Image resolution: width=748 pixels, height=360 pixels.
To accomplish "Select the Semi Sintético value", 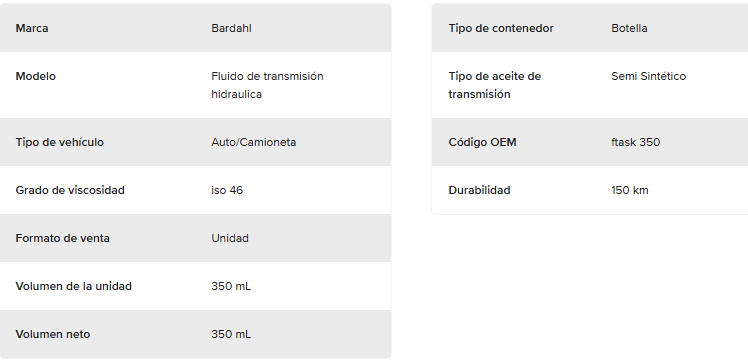I will 648,76.
